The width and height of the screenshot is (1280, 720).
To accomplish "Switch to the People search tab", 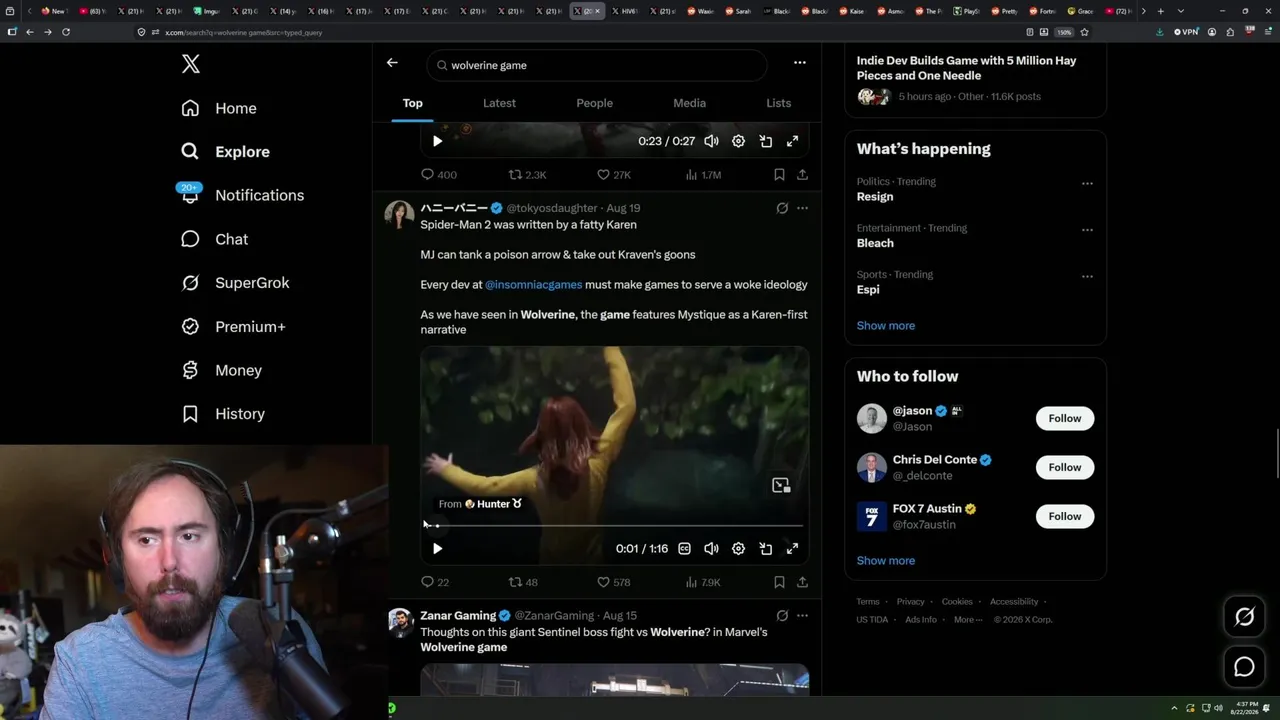I will click(x=594, y=103).
